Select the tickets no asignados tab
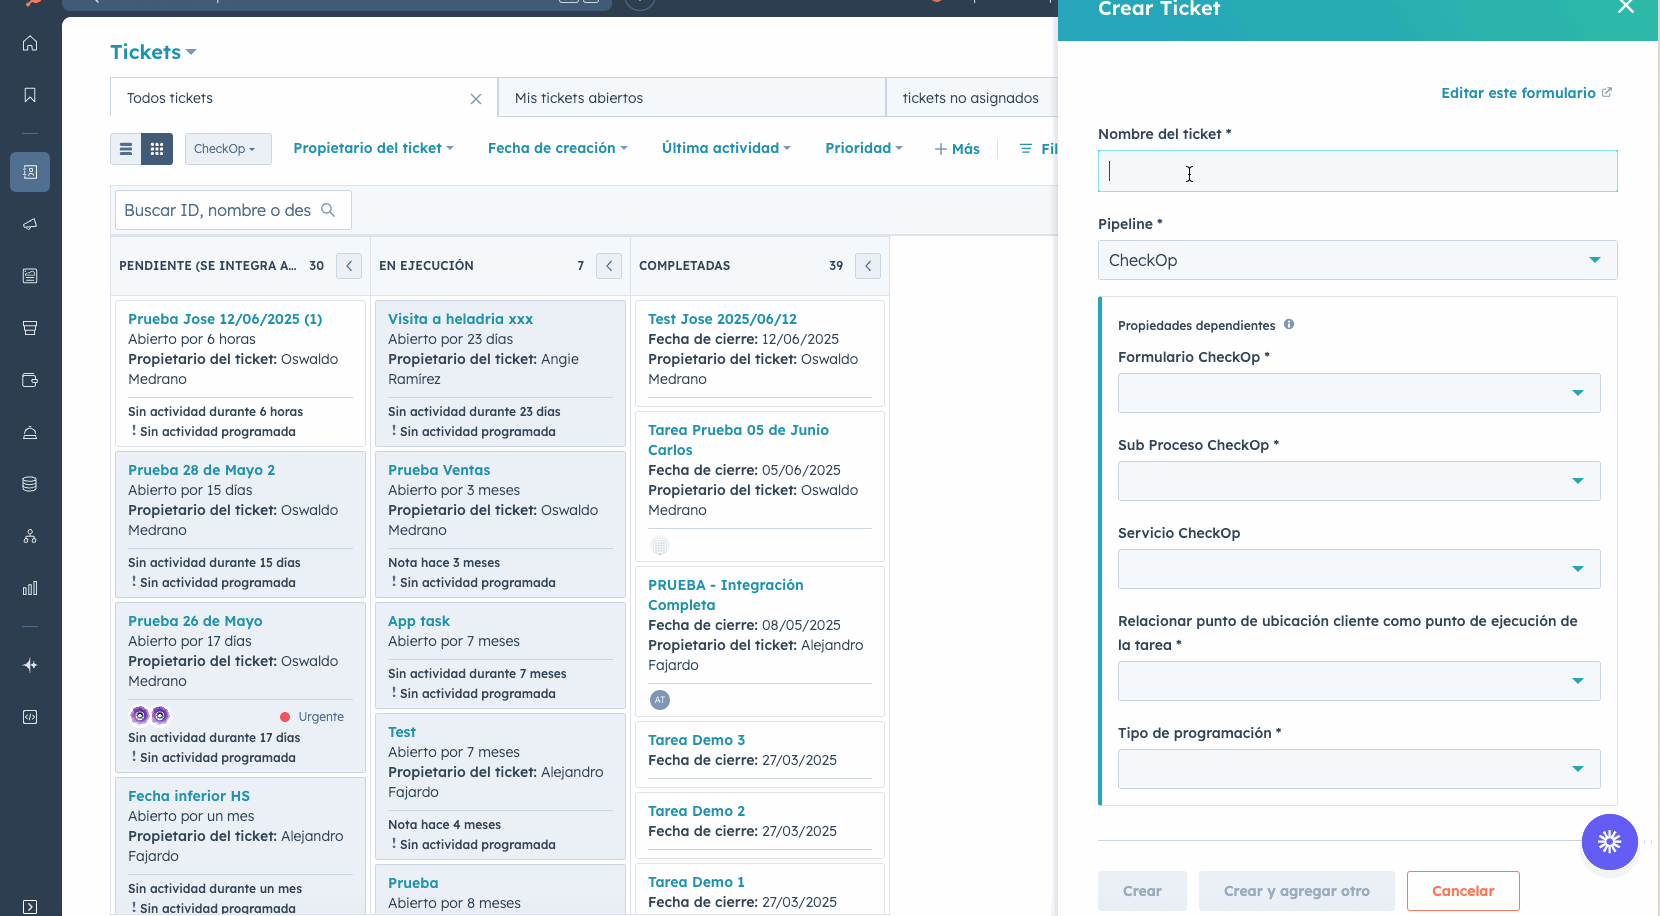This screenshot has width=1660, height=916. click(x=970, y=98)
